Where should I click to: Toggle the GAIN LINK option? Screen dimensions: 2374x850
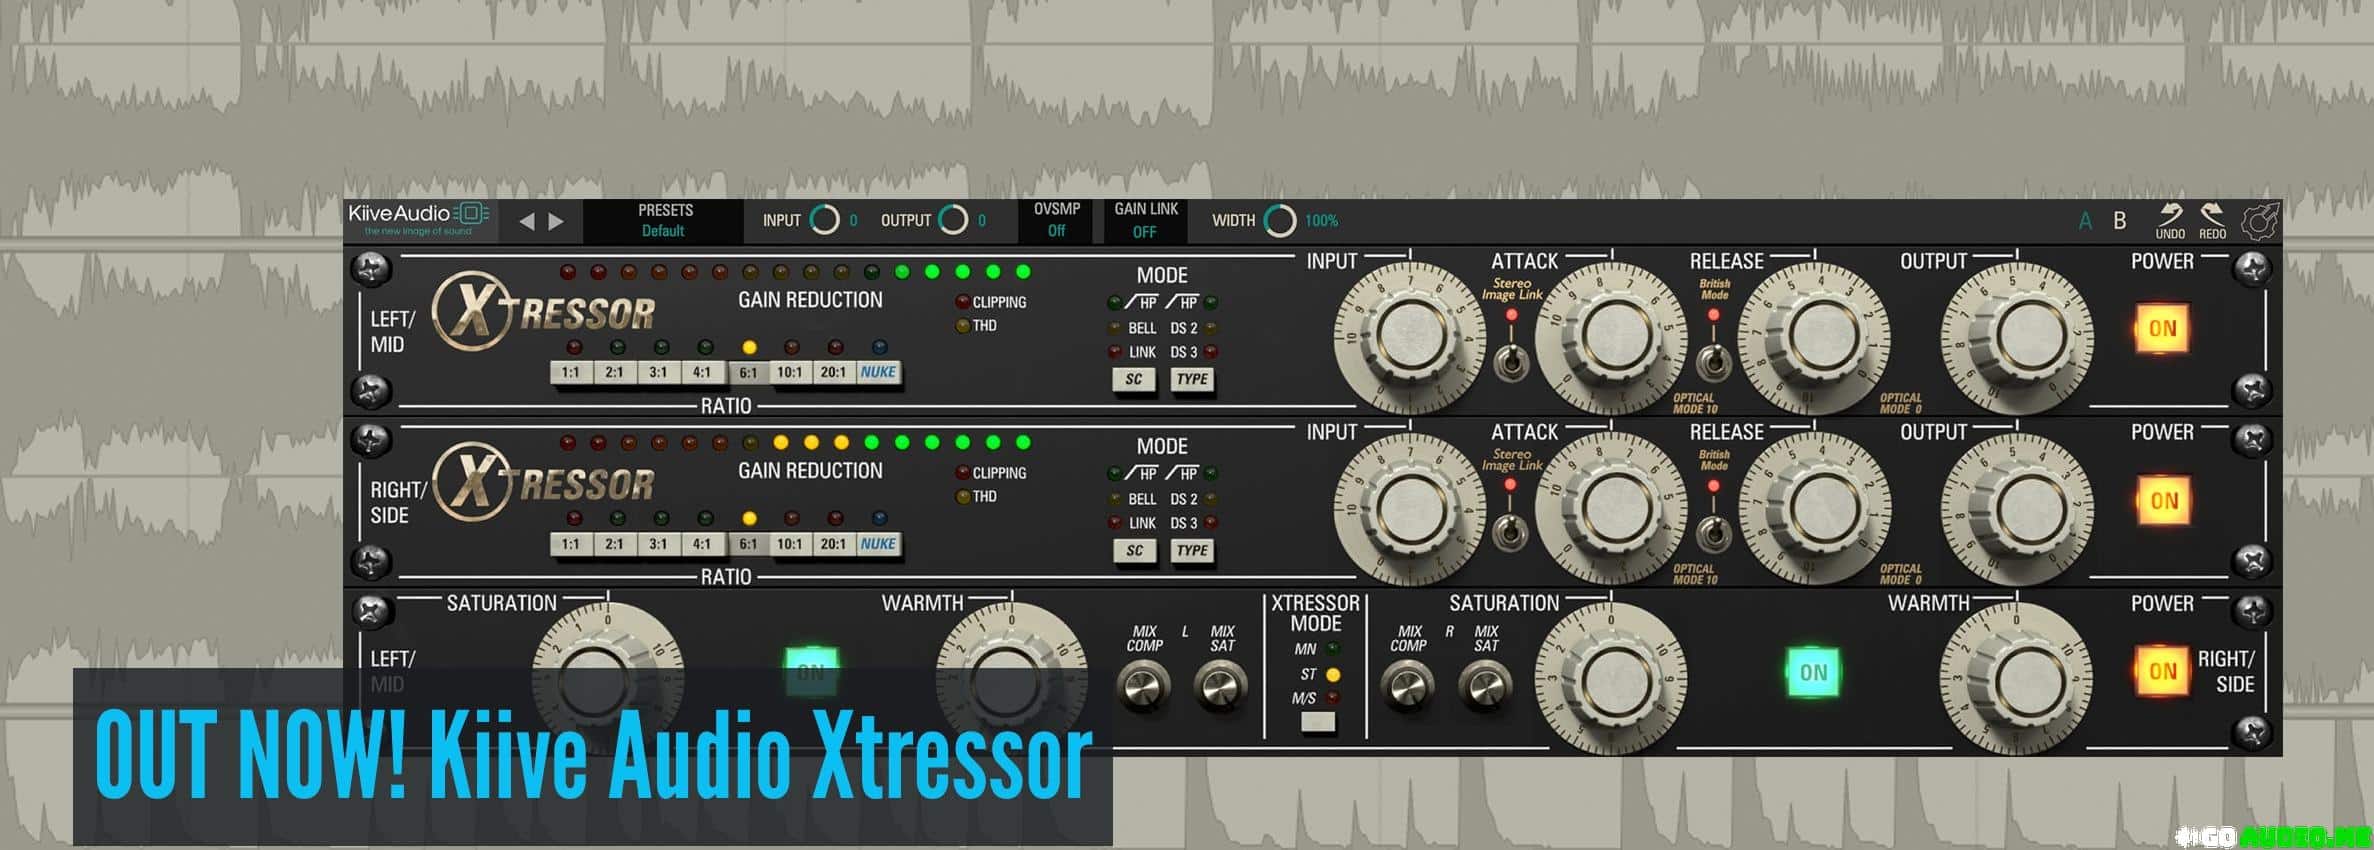(x=1146, y=220)
